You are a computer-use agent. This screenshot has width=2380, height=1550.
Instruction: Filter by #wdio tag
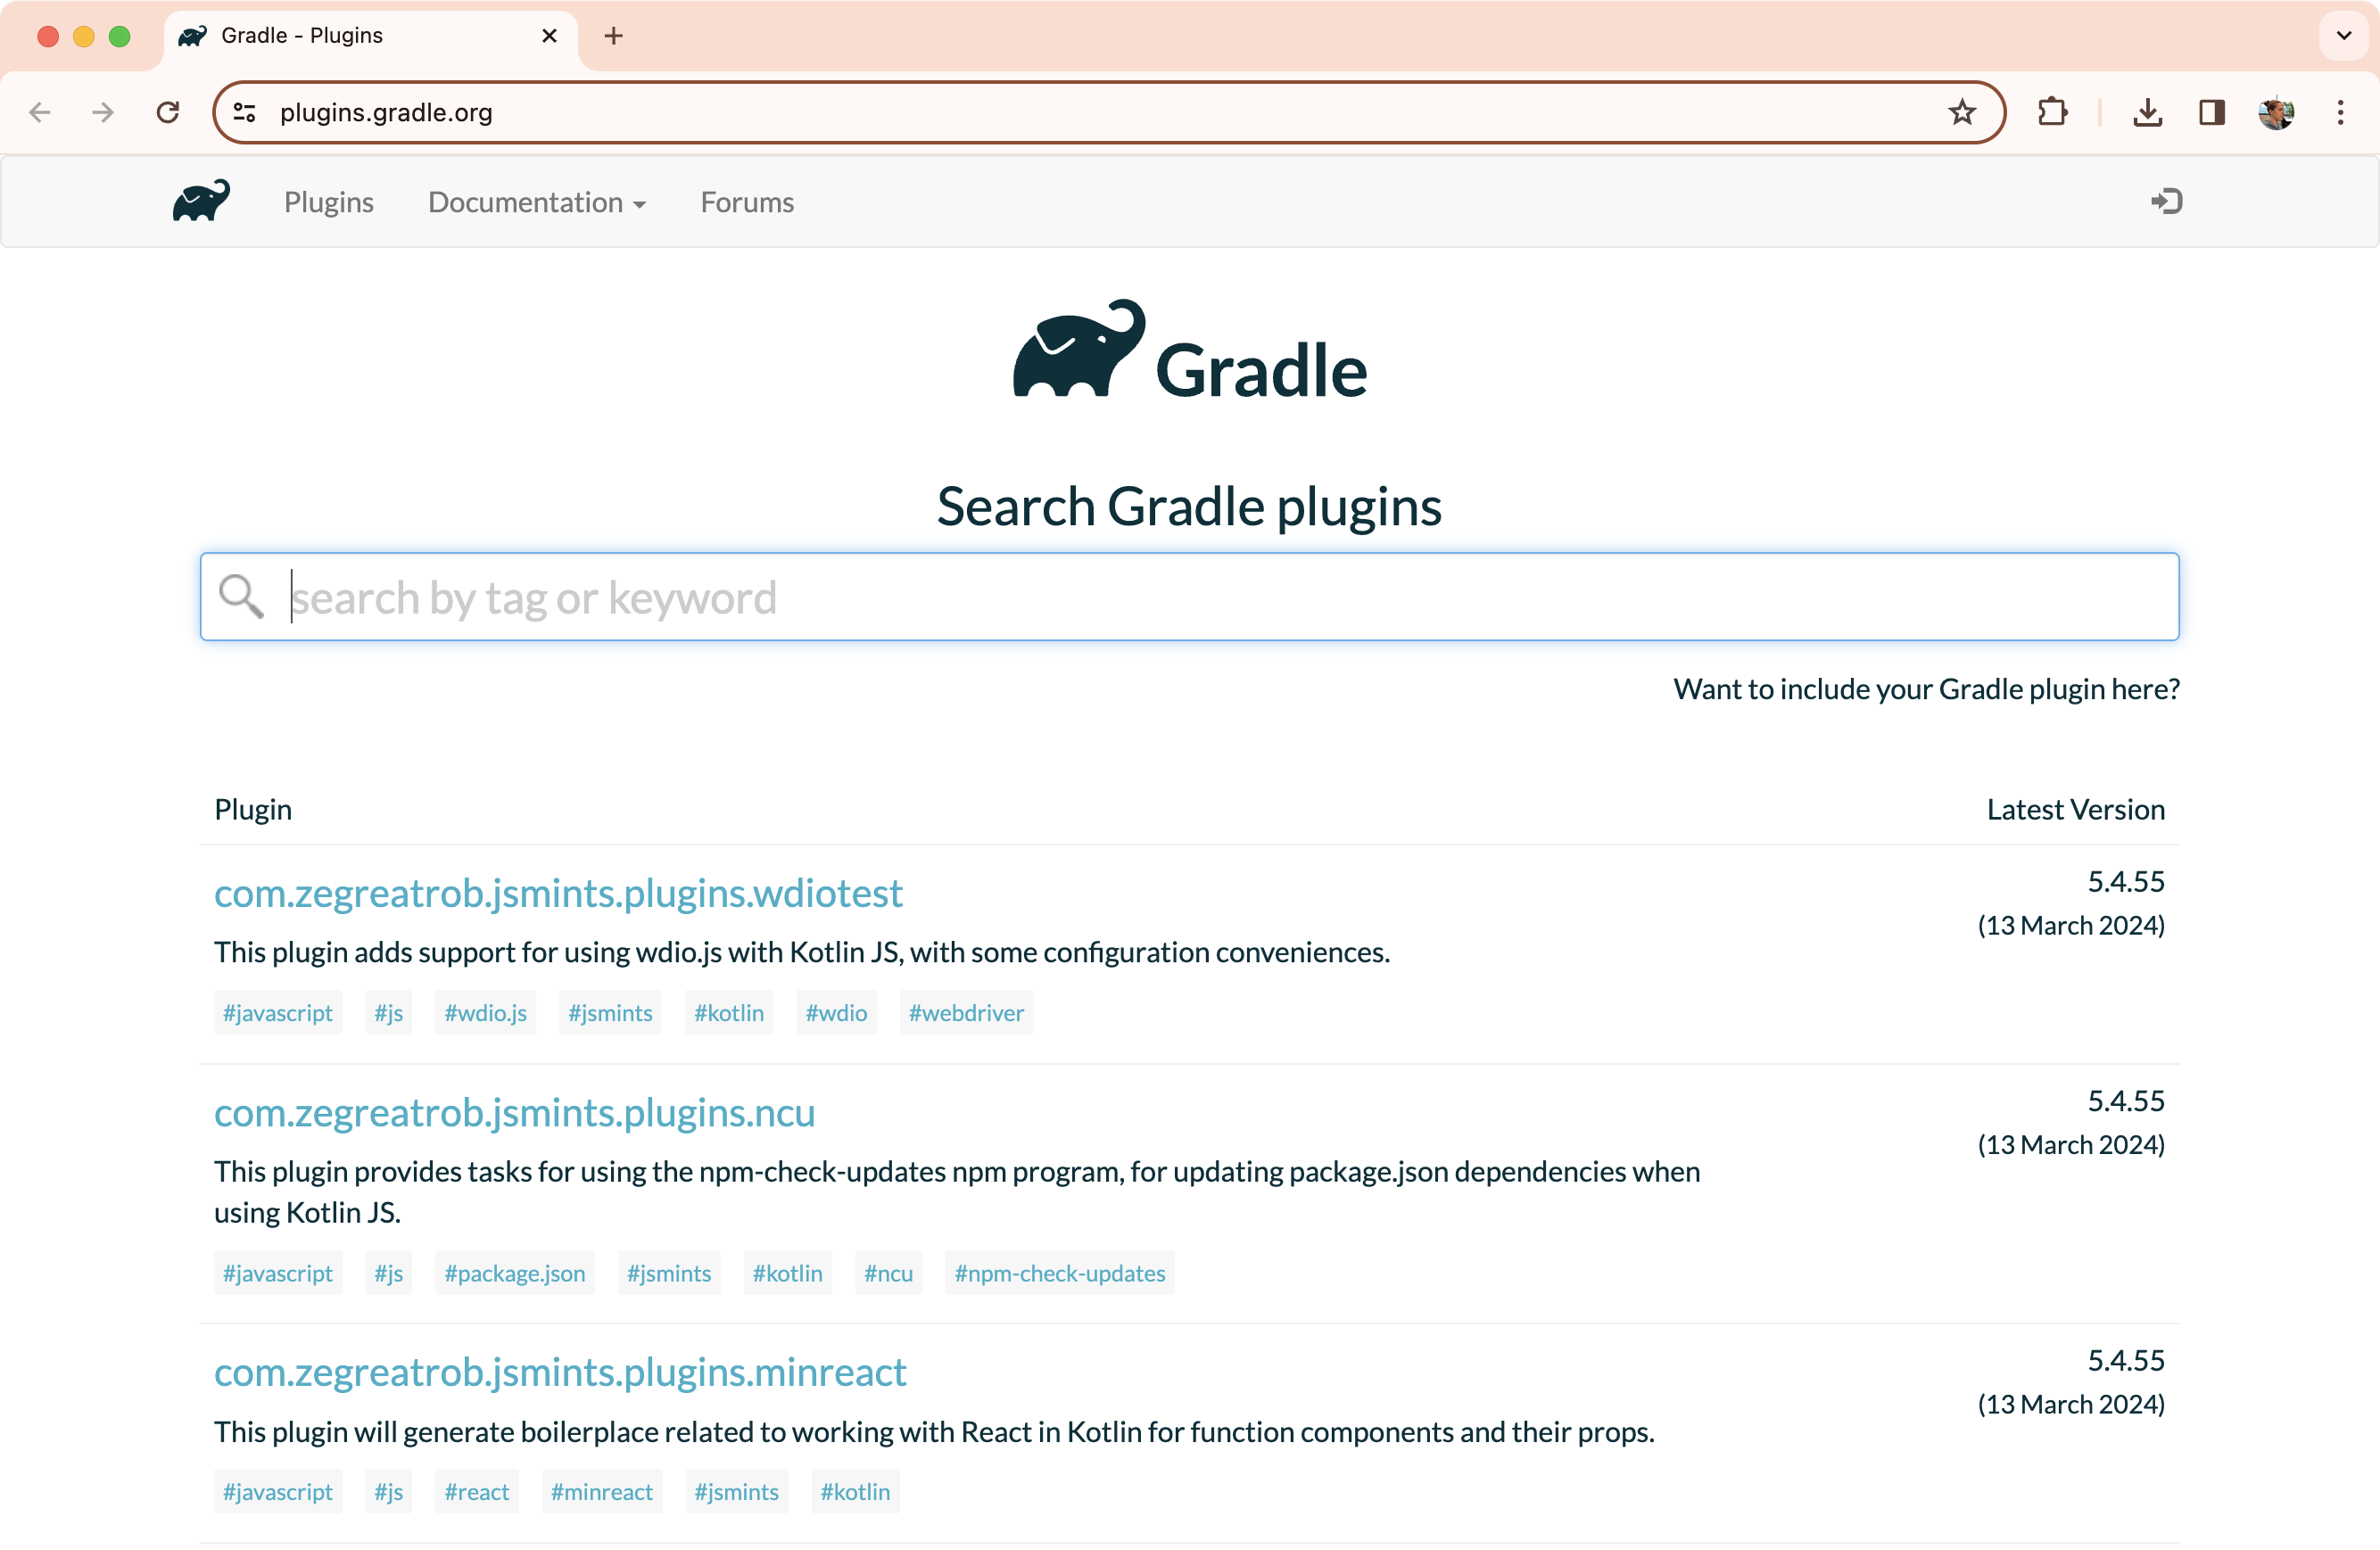click(x=836, y=1013)
